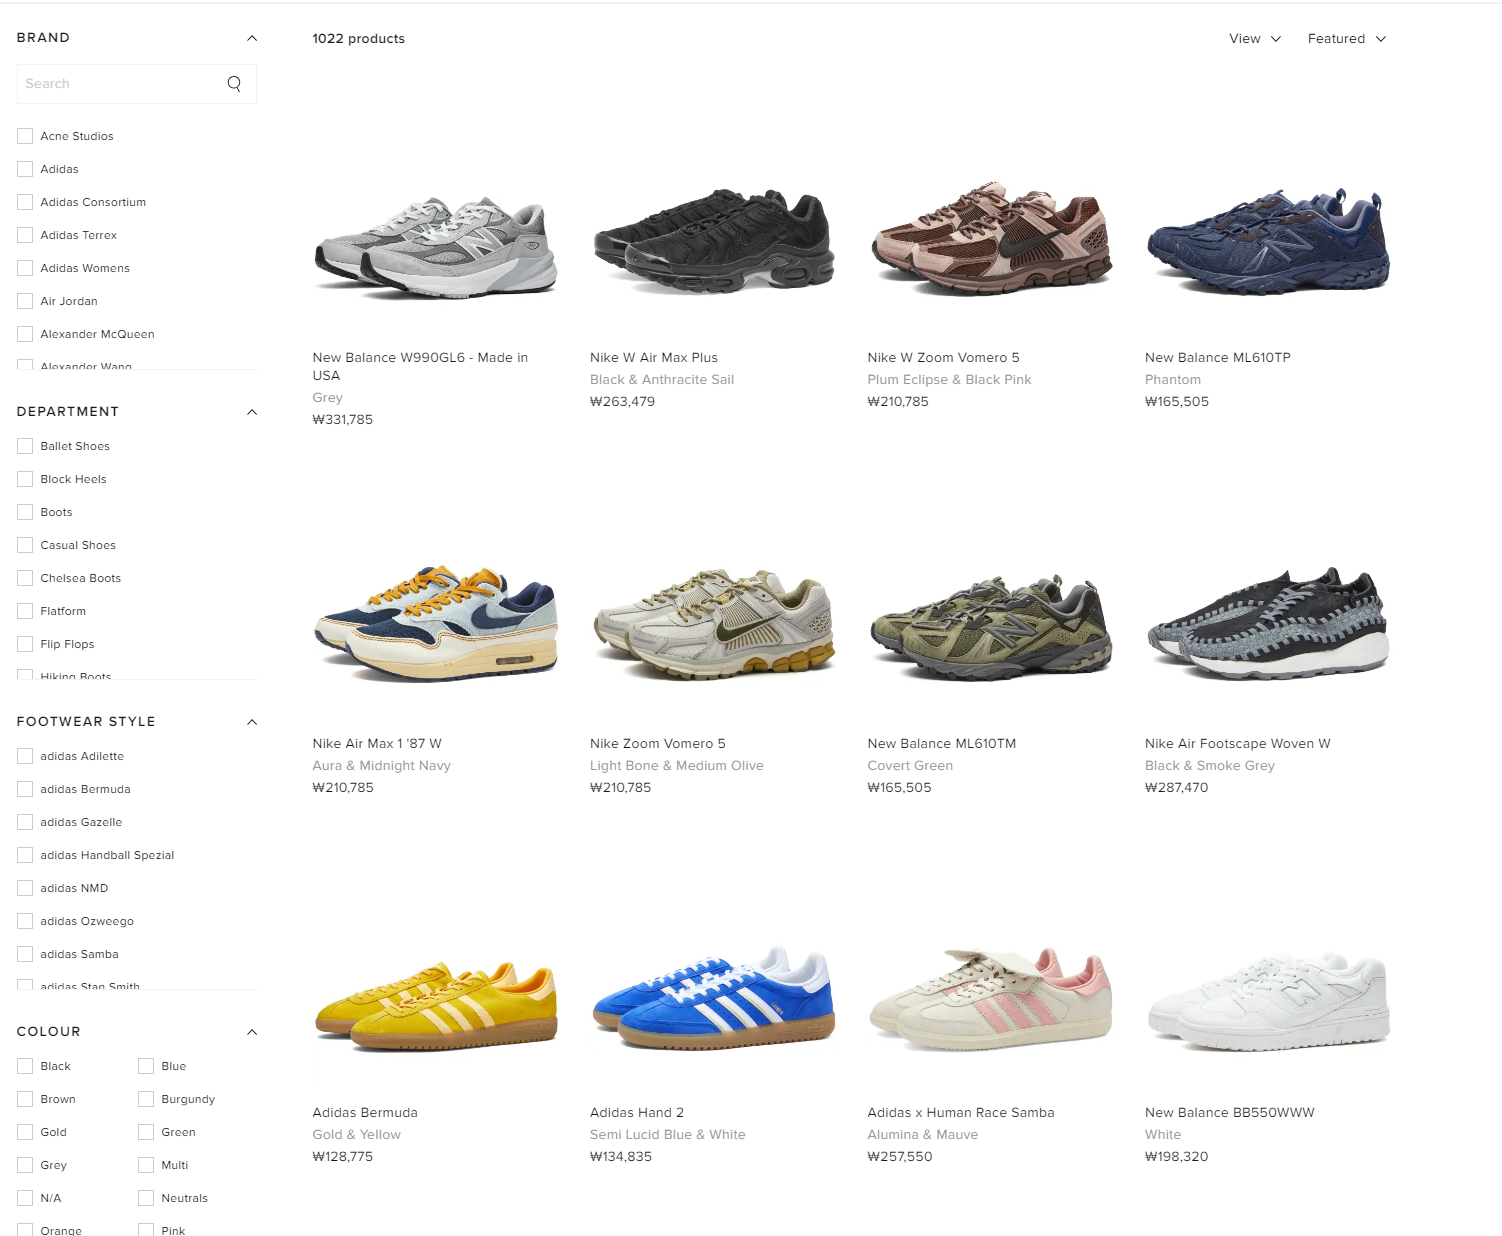Open the Featured sort dropdown
Viewport: 1502px width, 1236px height.
1347,39
